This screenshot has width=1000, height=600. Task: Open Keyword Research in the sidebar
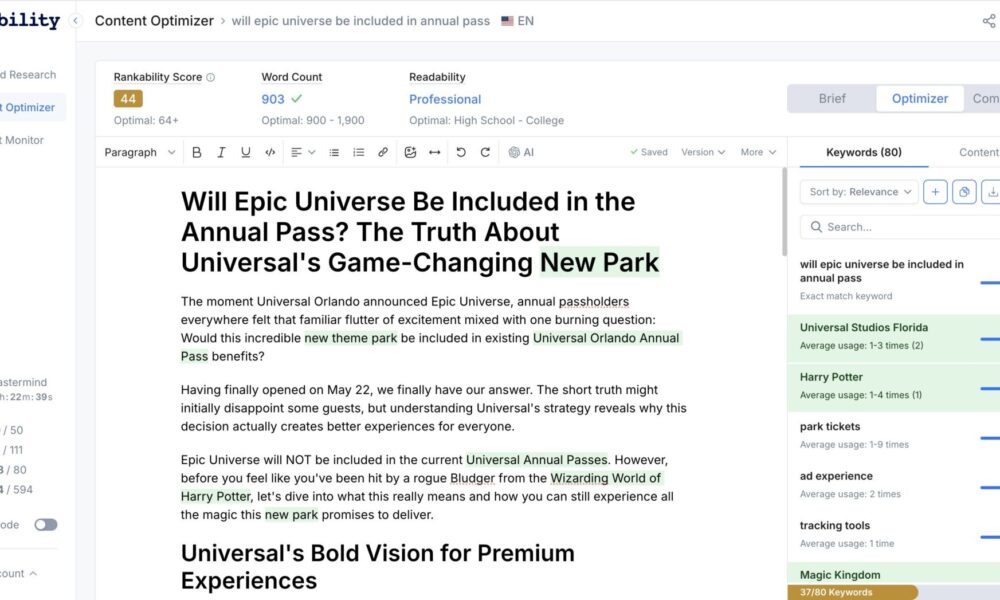click(28, 75)
